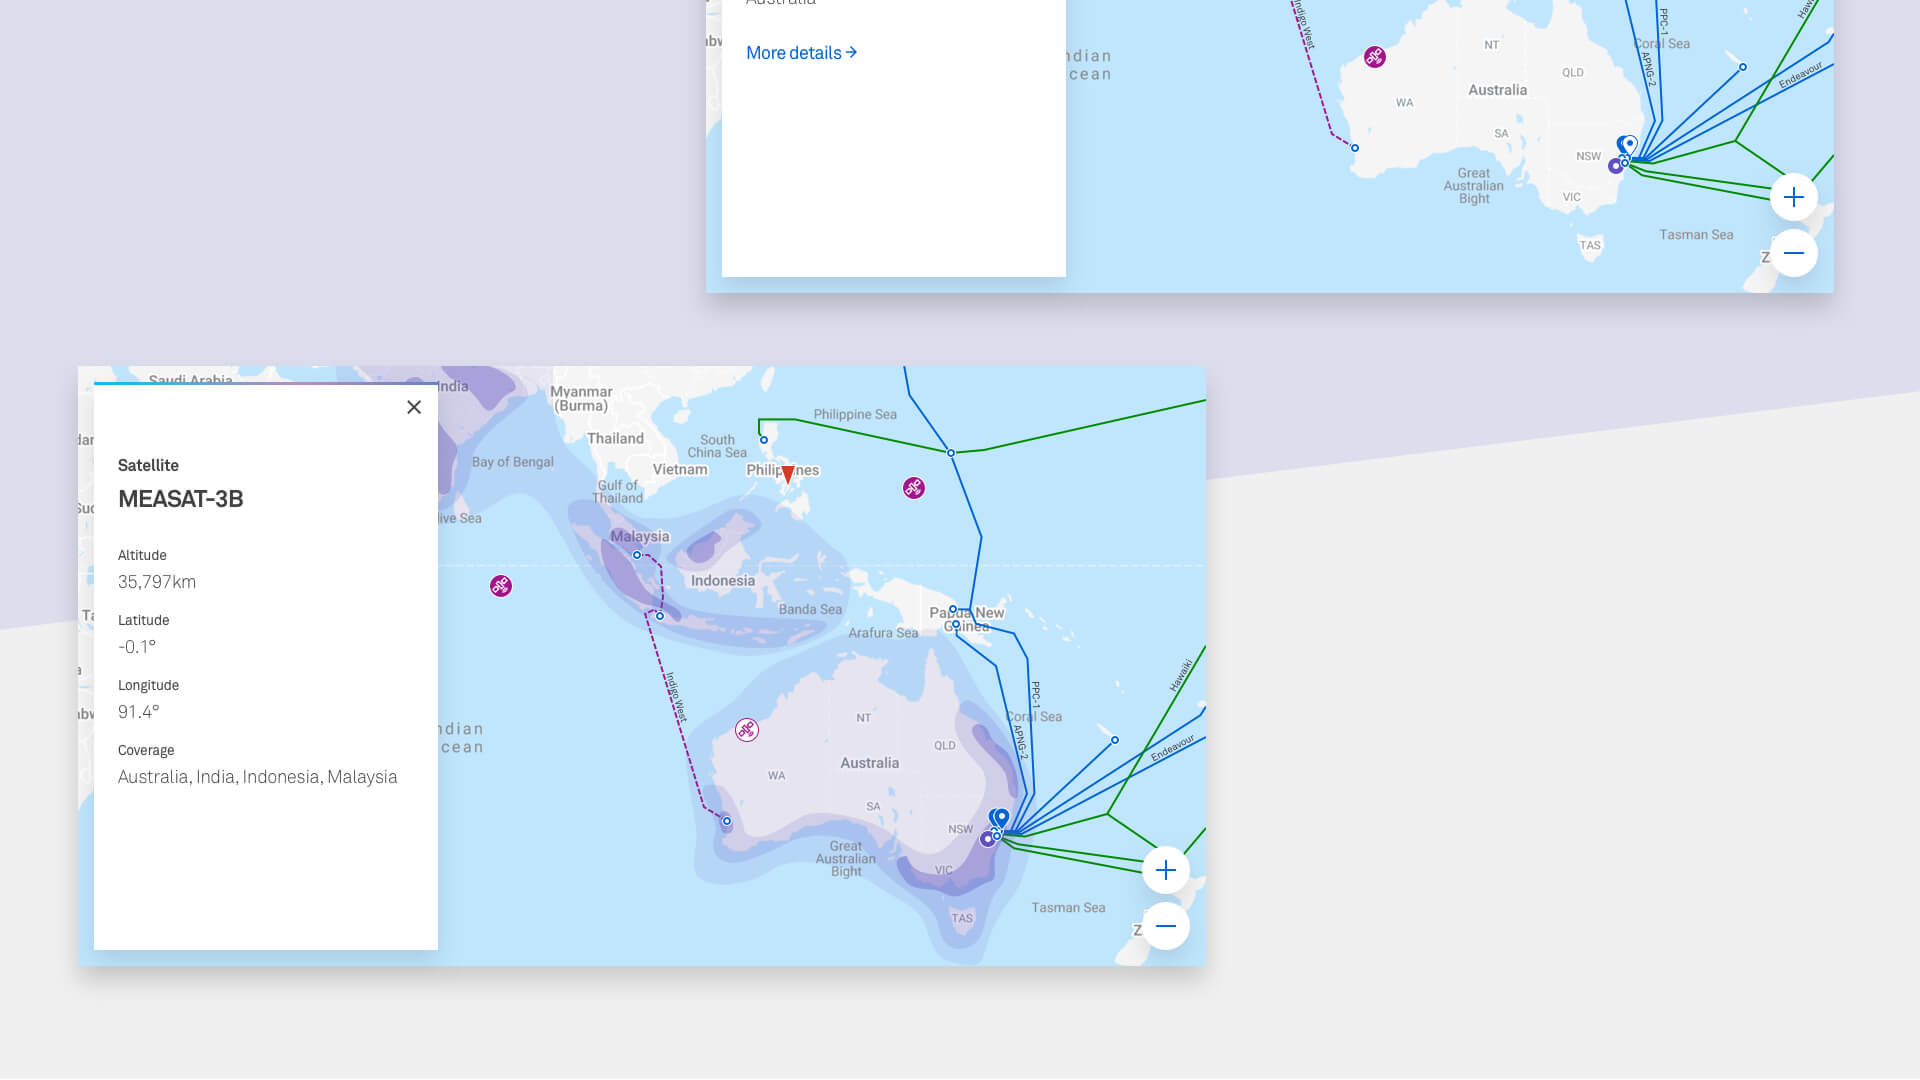This screenshot has height=1080, width=1920.
Task: Zoom in on the upper map
Action: point(1794,197)
